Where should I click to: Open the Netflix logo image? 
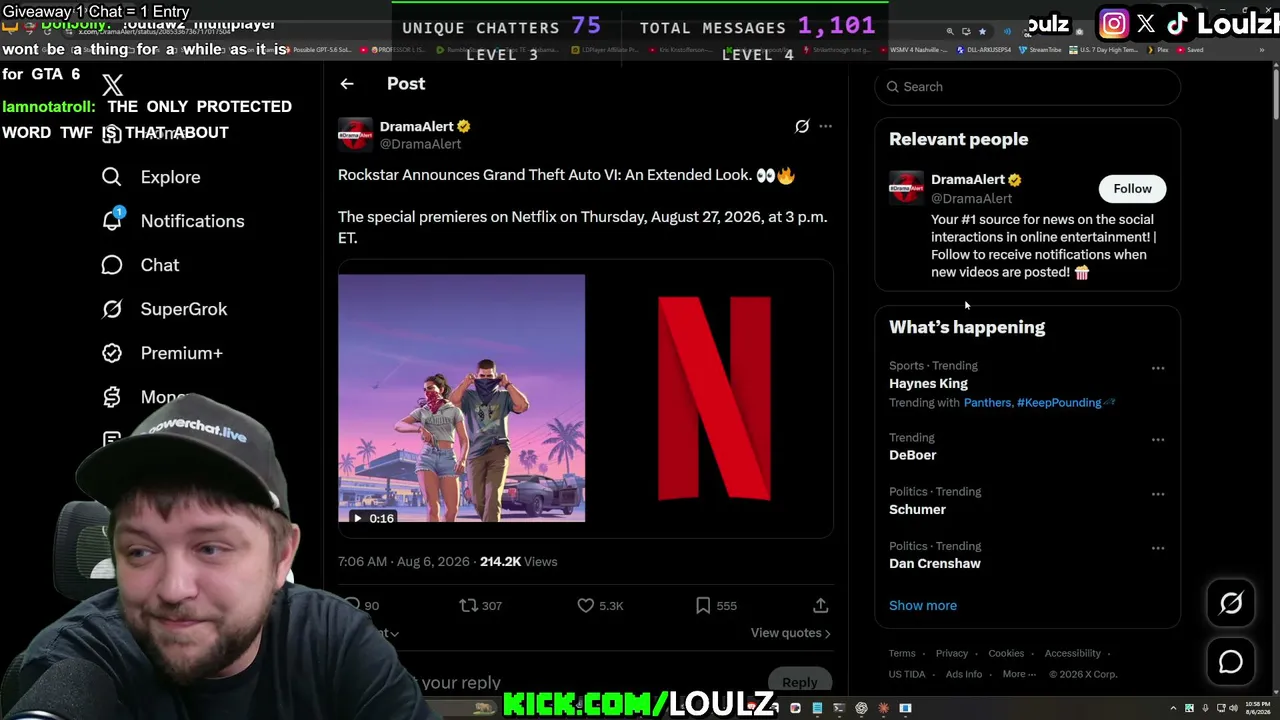[714, 398]
